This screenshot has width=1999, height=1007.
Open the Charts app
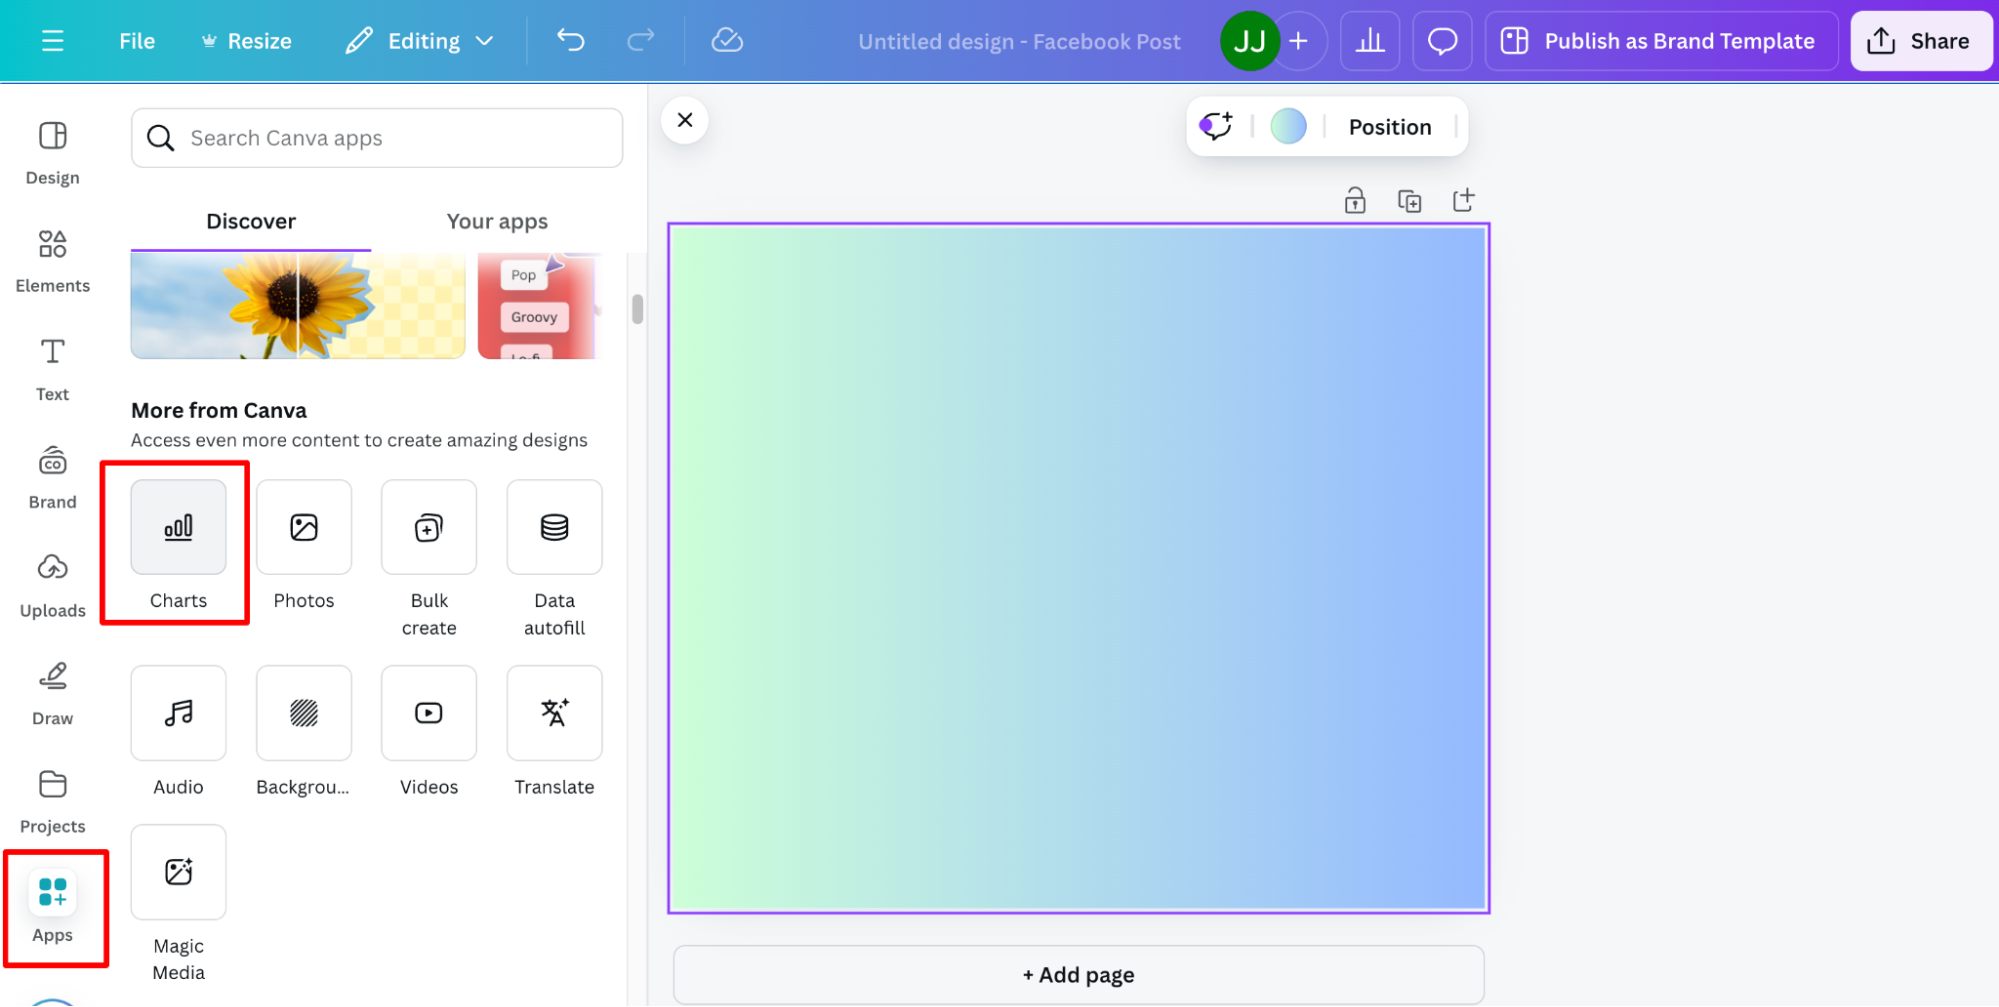pos(178,544)
